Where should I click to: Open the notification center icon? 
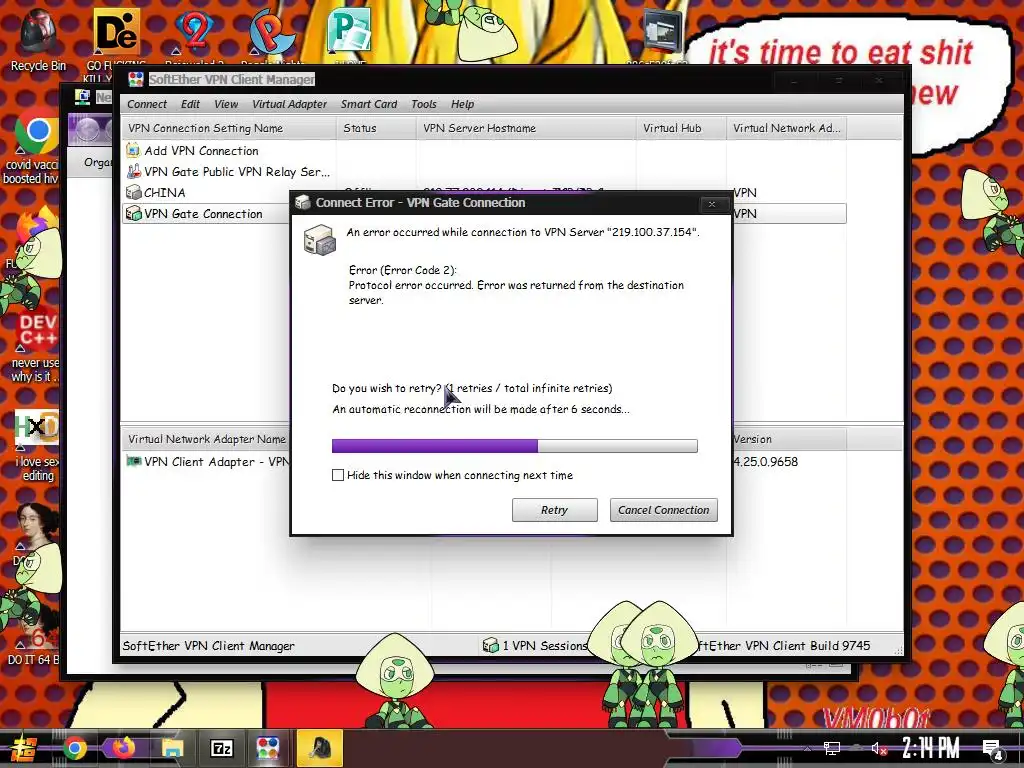point(993,750)
